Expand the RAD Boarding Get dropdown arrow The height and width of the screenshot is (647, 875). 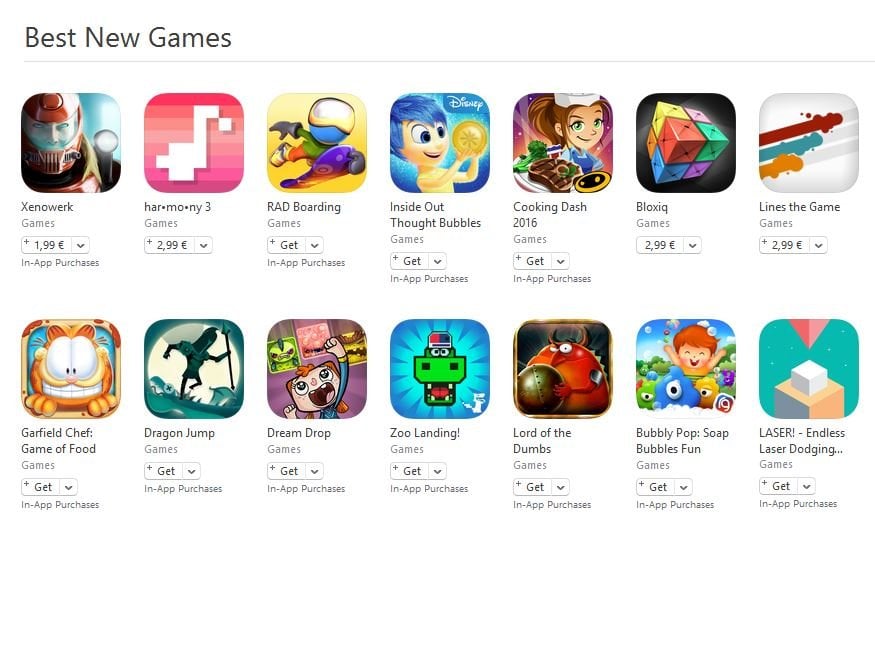(x=315, y=245)
